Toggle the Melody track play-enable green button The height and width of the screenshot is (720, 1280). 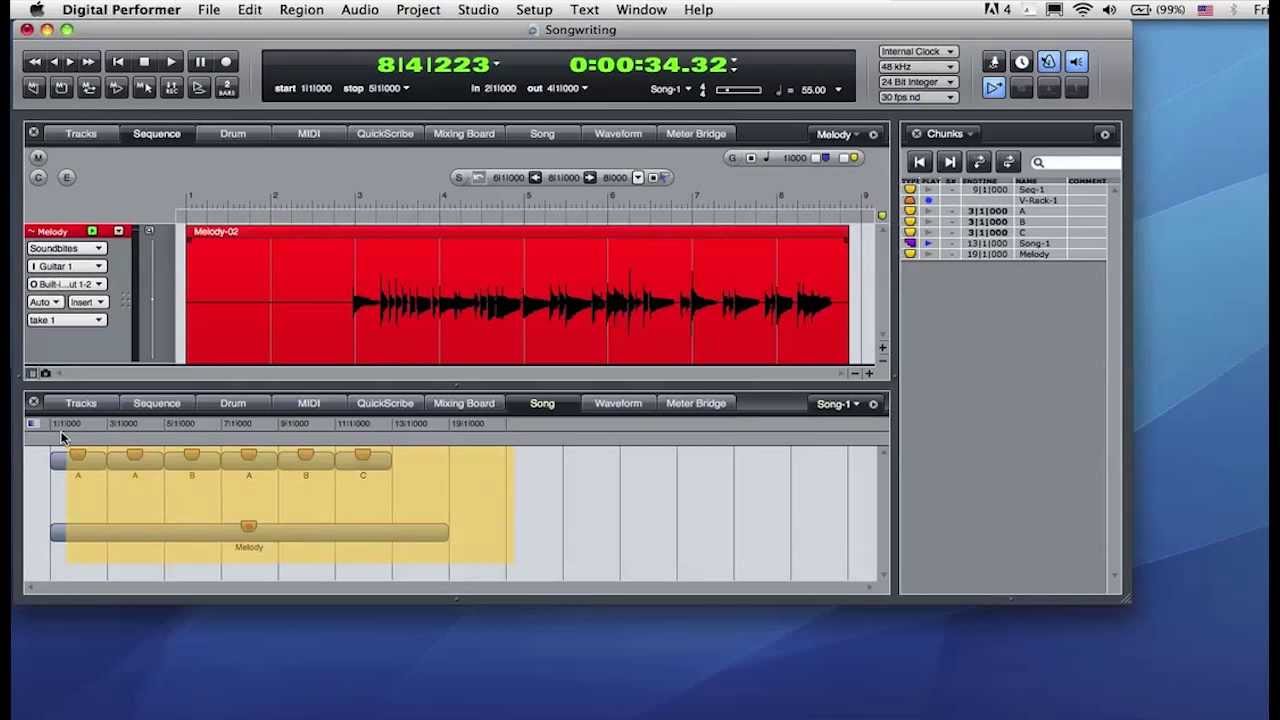(92, 232)
